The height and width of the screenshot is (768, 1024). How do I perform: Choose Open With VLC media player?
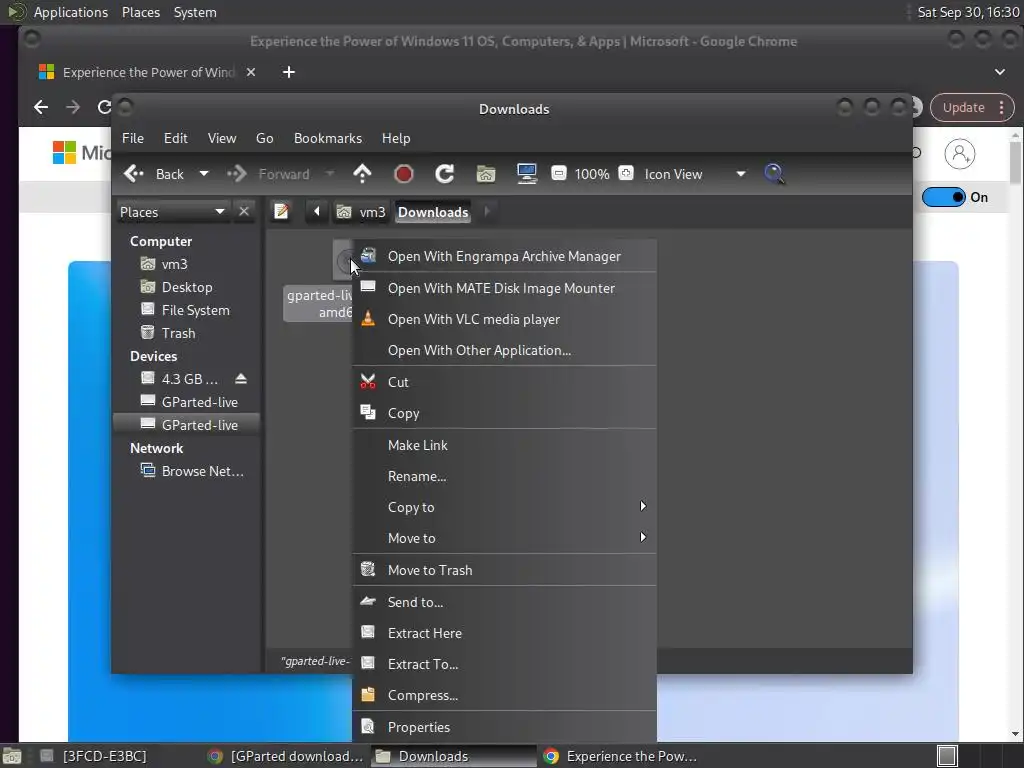(504, 319)
